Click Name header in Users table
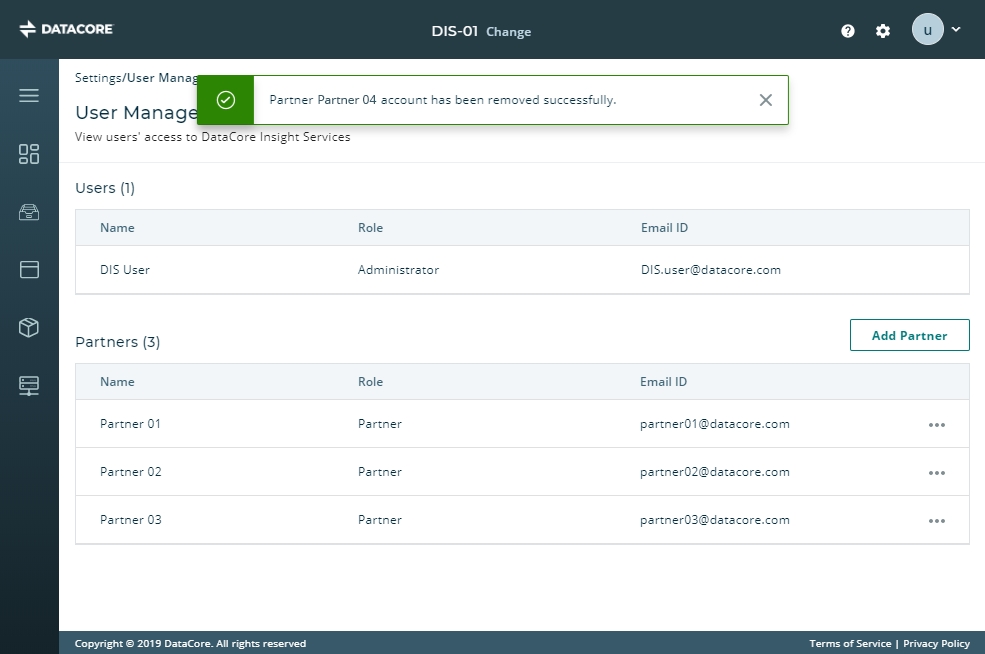Viewport: 985px width, 654px height. (x=117, y=228)
